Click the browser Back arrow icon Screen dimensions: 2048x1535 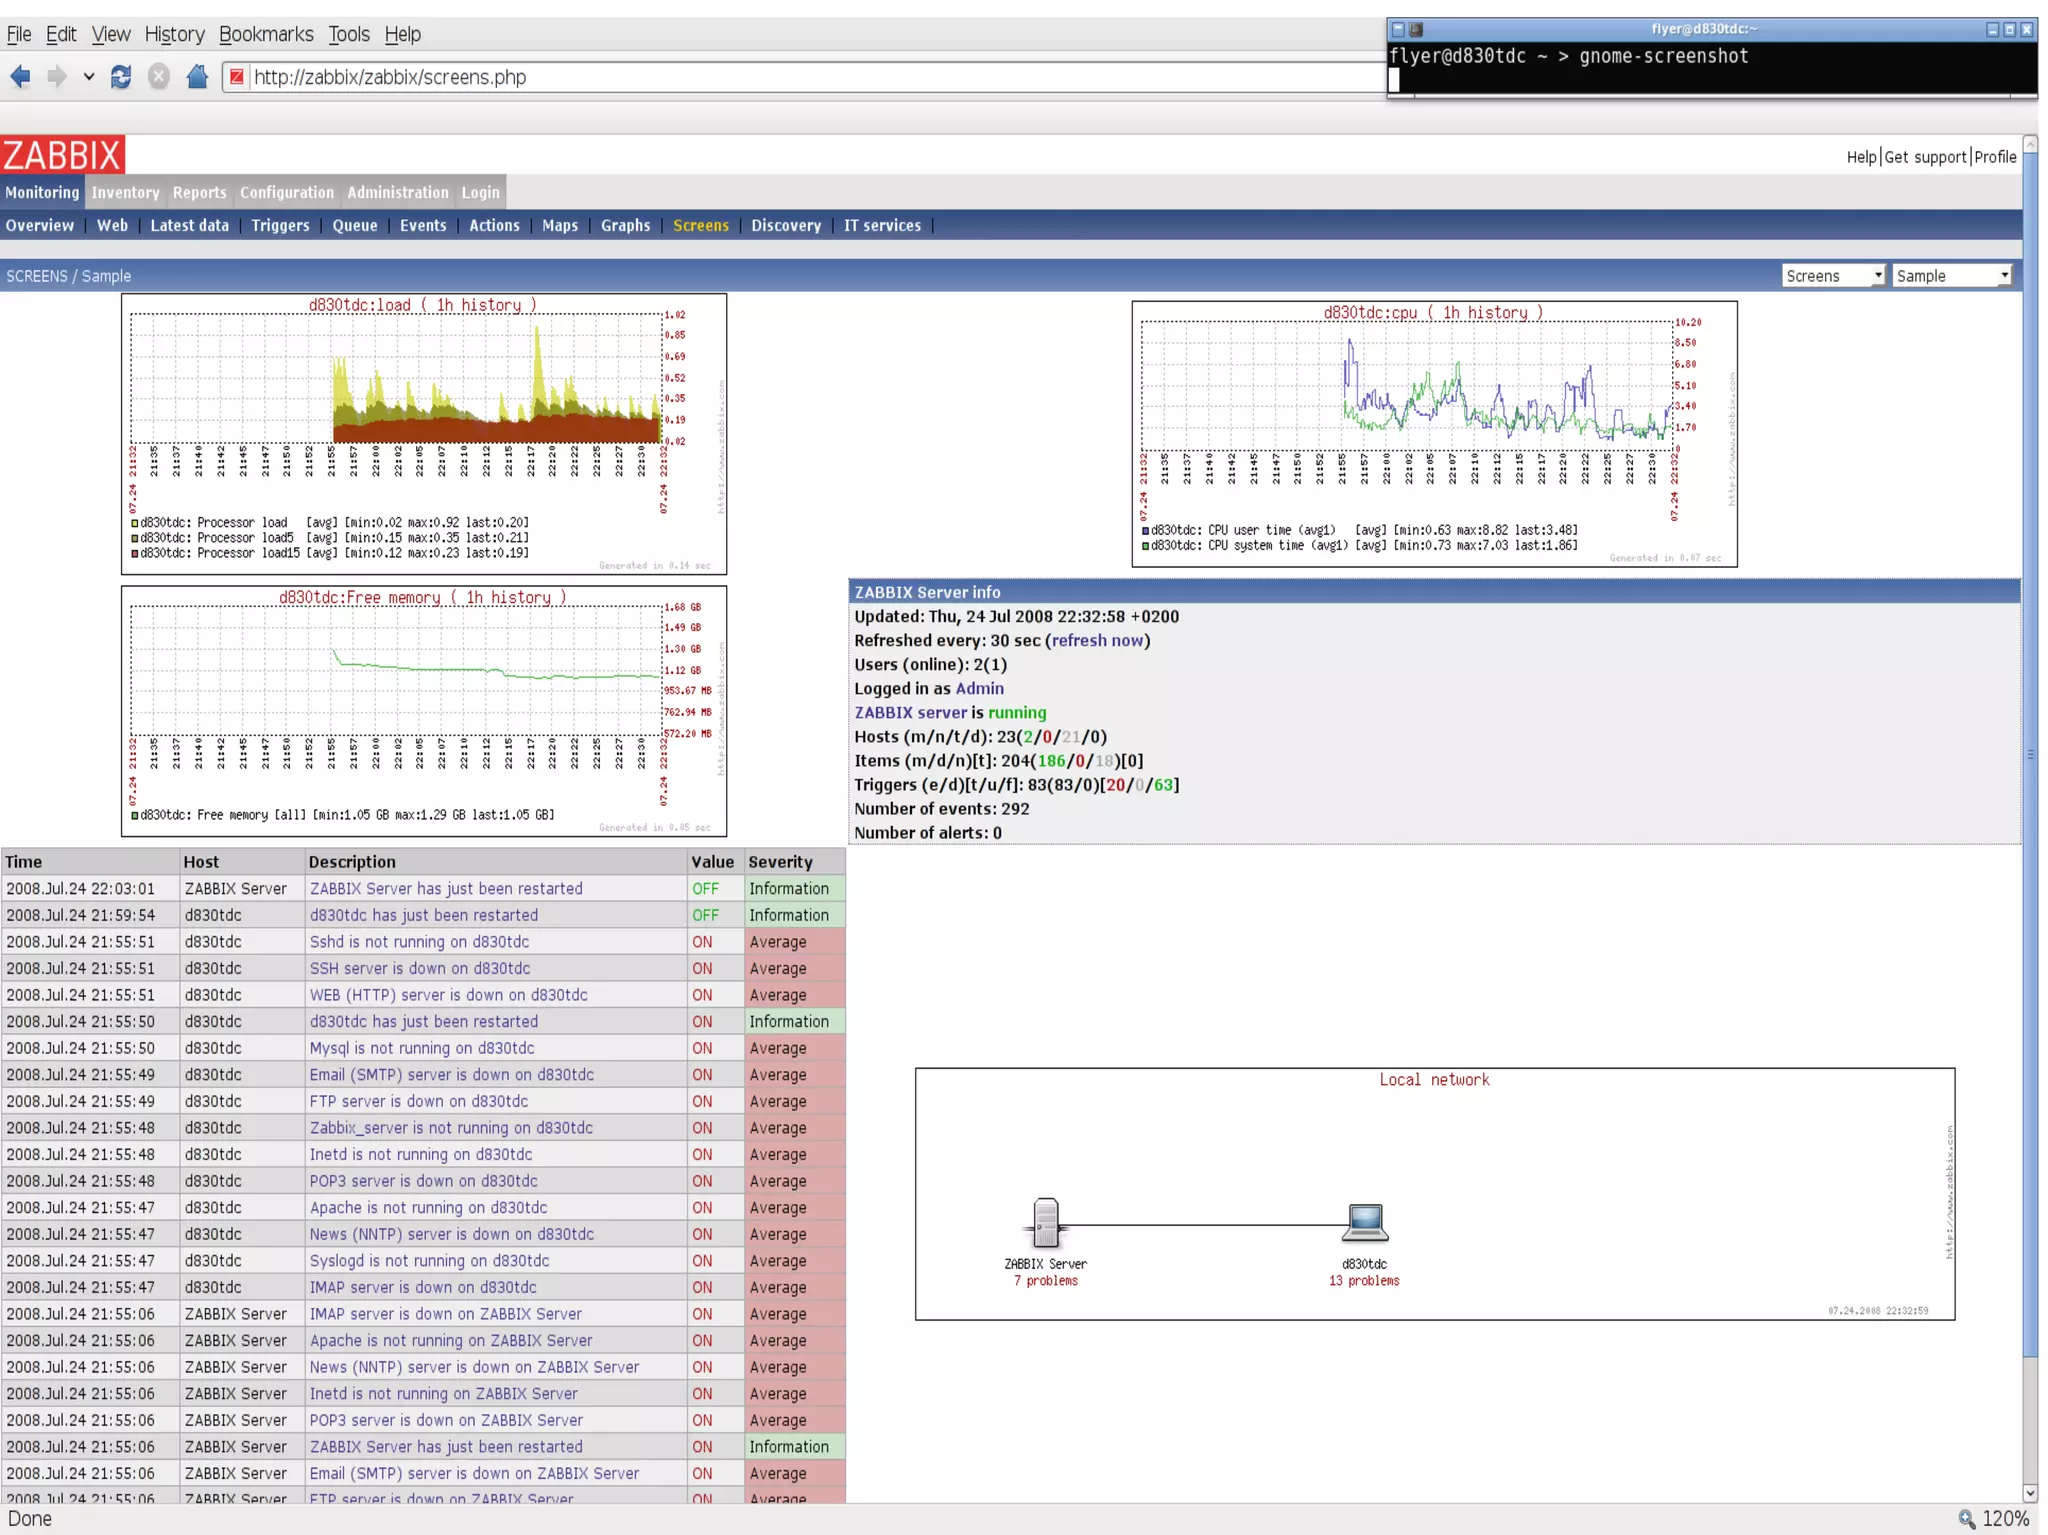[21, 77]
